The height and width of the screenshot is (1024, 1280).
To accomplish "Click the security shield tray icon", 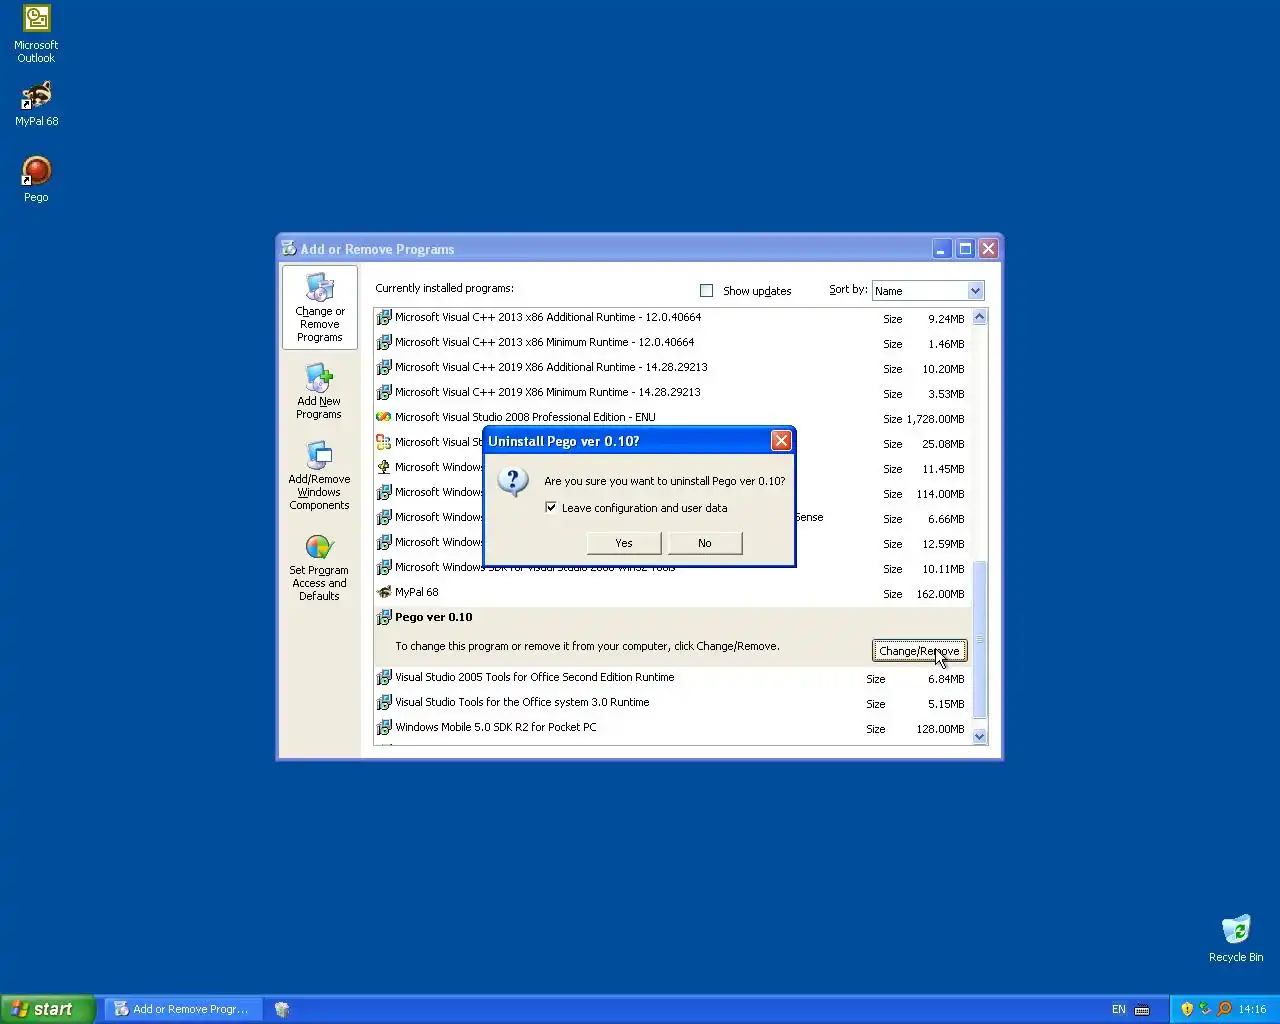I will click(x=1187, y=1009).
